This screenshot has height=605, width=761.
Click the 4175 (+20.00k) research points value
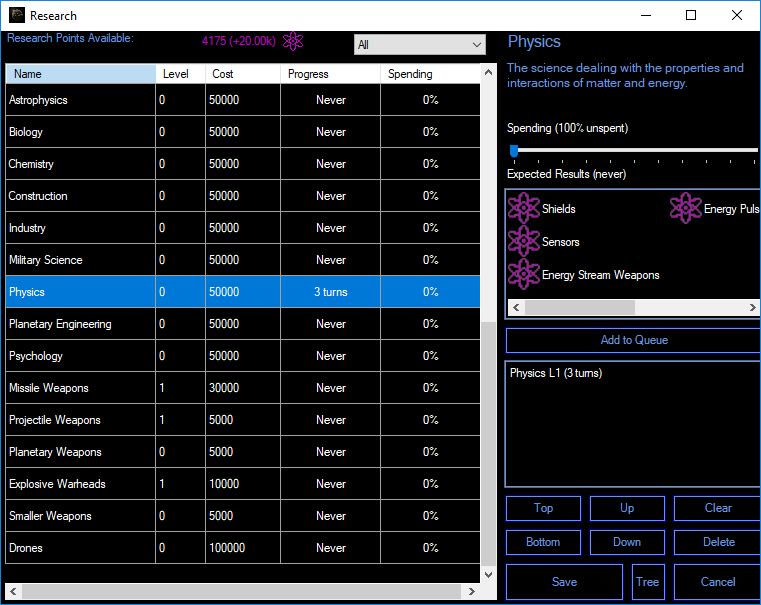(239, 41)
